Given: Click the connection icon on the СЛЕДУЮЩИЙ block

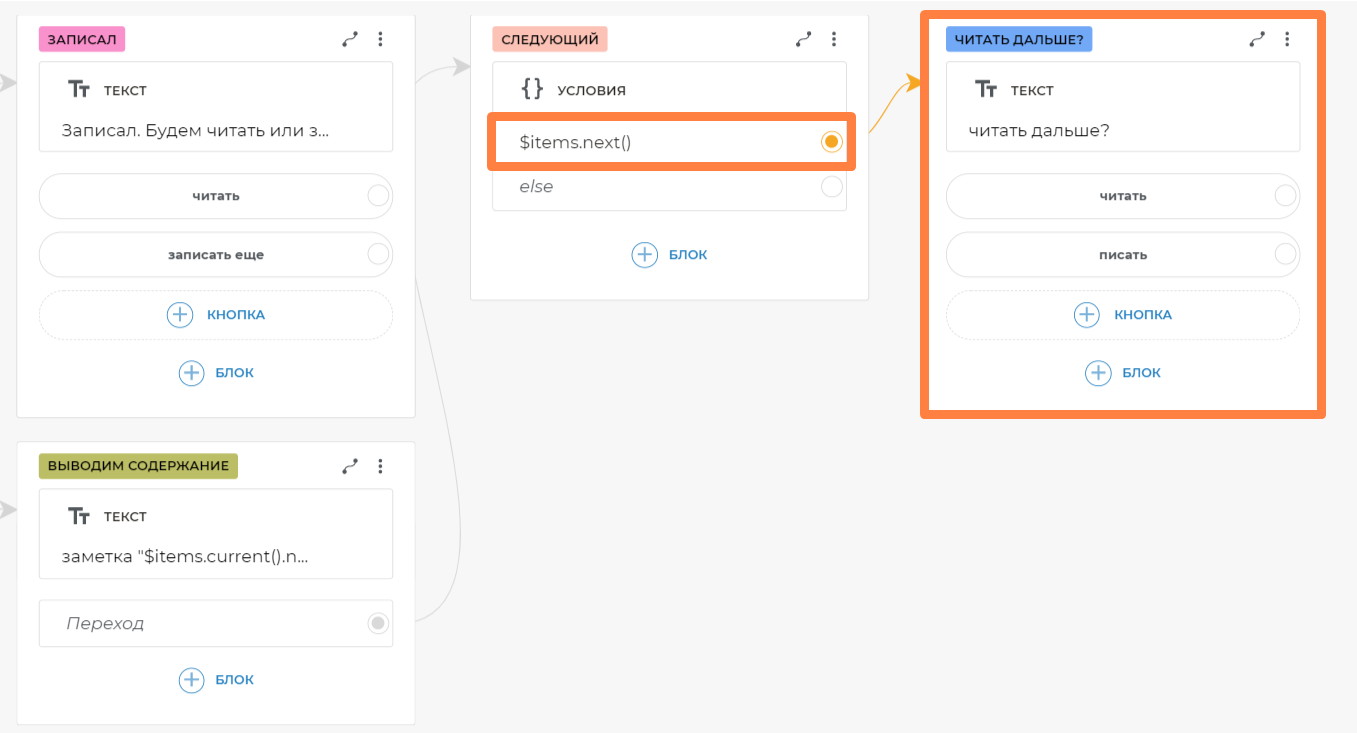Looking at the screenshot, I should coord(803,40).
